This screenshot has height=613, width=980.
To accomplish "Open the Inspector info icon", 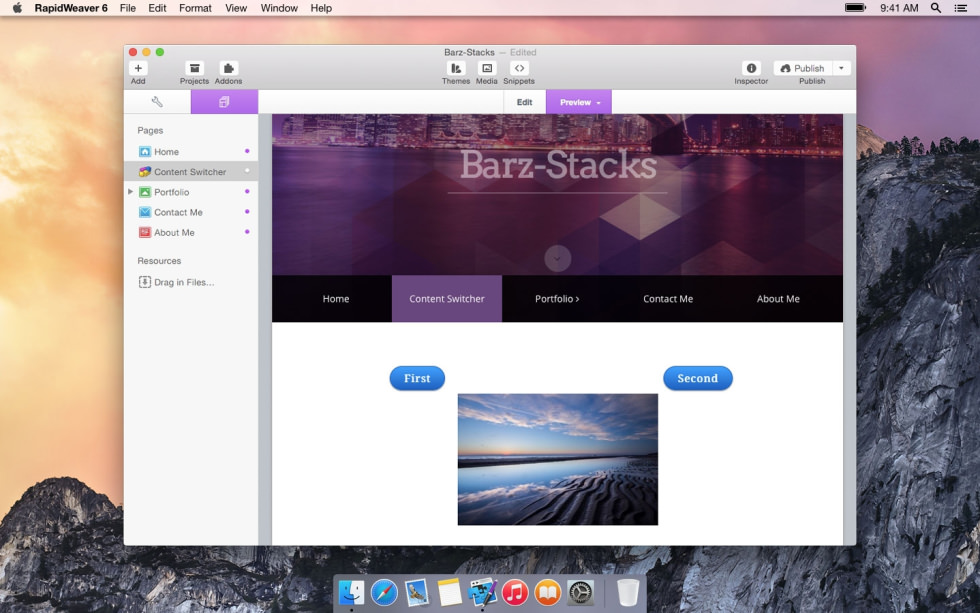I will point(751,68).
